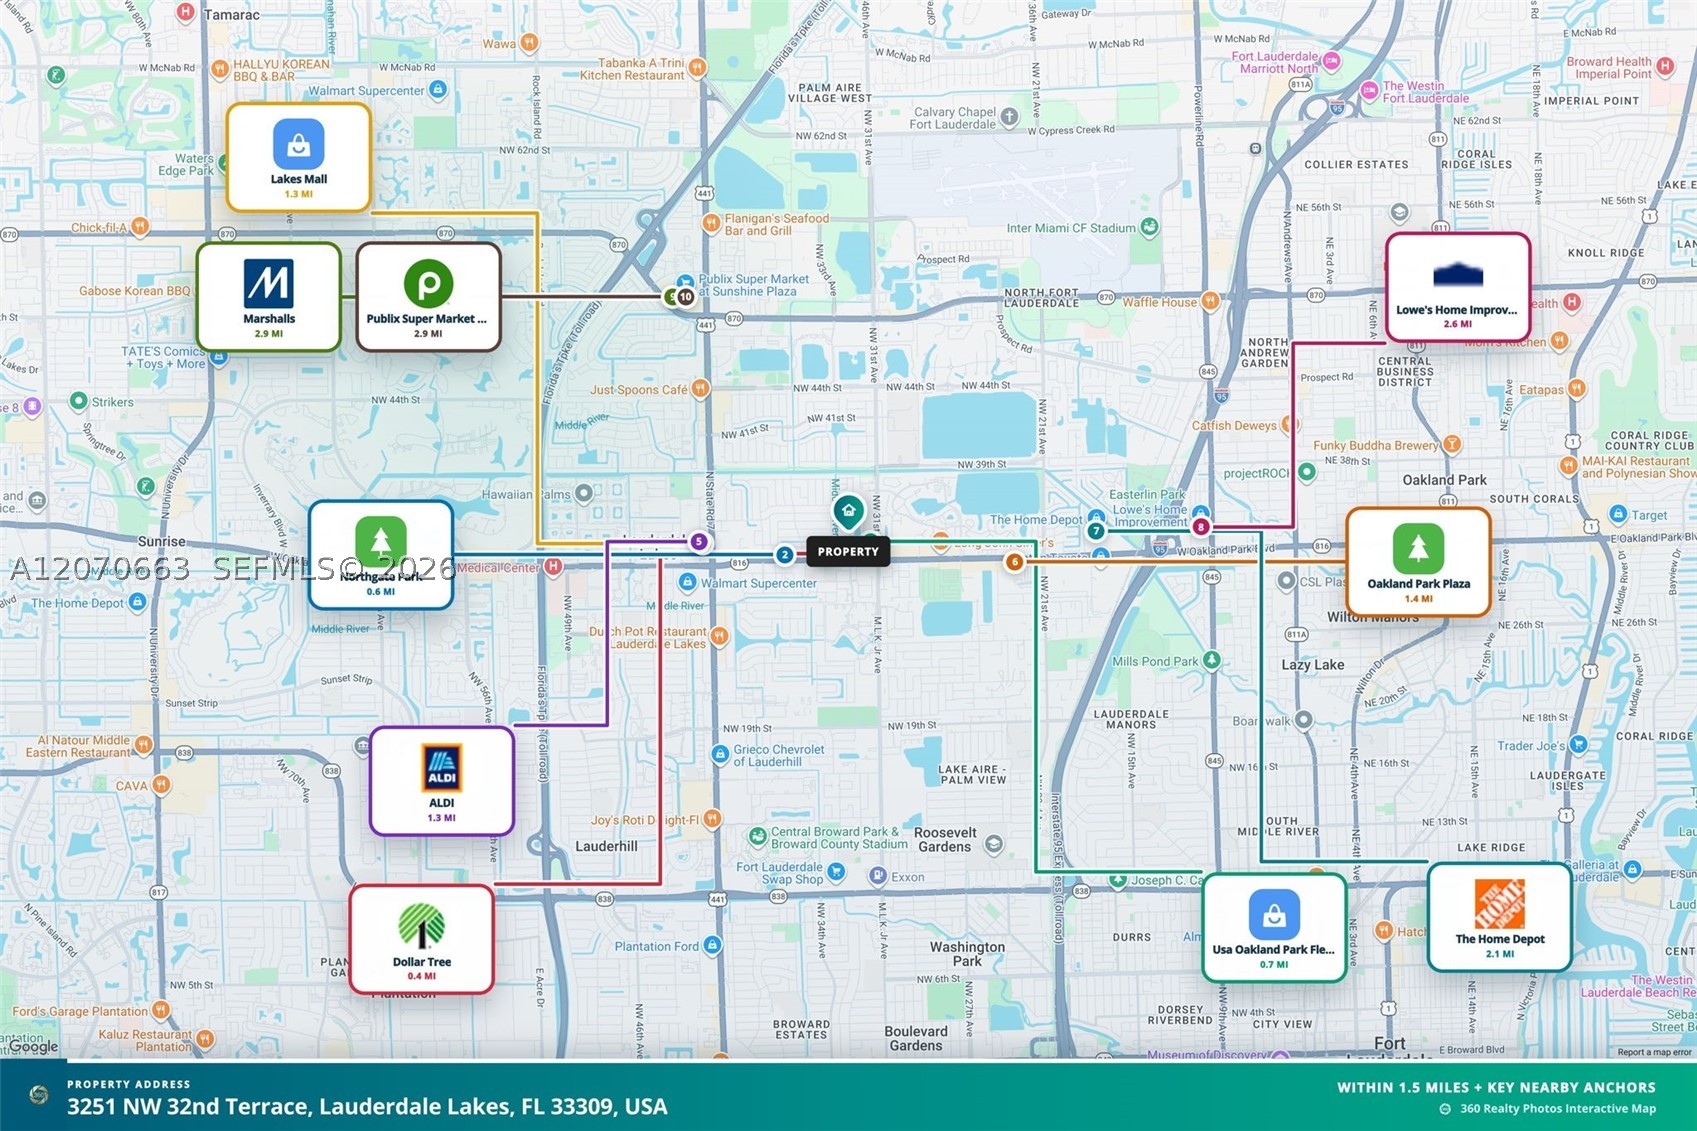This screenshot has height=1131, width=1697.
Task: Click the Publix Super Market logo icon
Action: click(428, 284)
